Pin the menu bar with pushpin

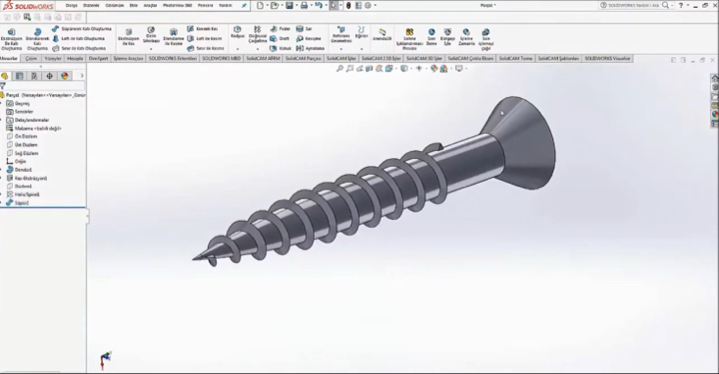pyautogui.click(x=244, y=6)
